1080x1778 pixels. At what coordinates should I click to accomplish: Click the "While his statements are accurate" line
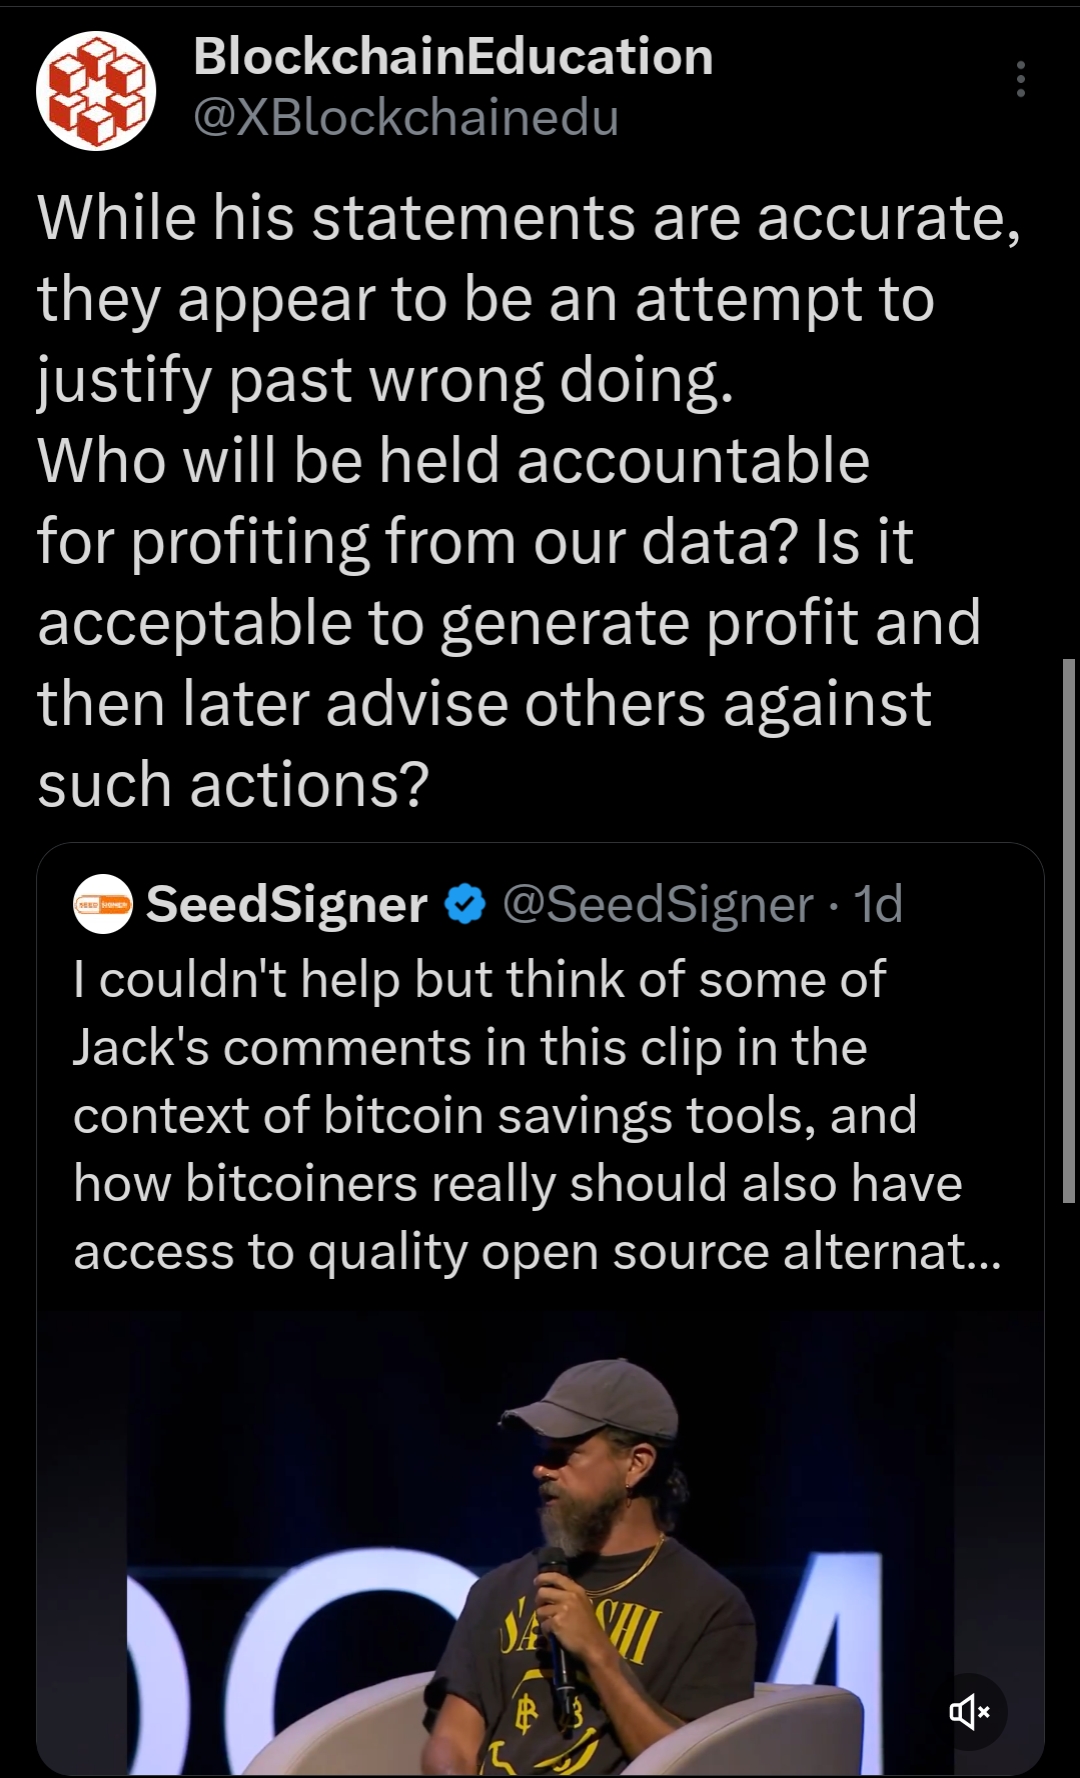tap(529, 218)
